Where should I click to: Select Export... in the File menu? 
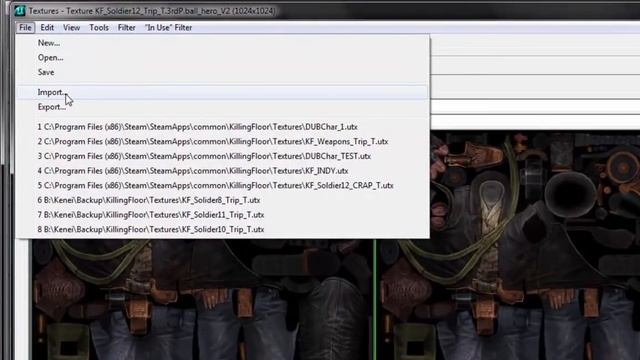[x=222, y=107]
